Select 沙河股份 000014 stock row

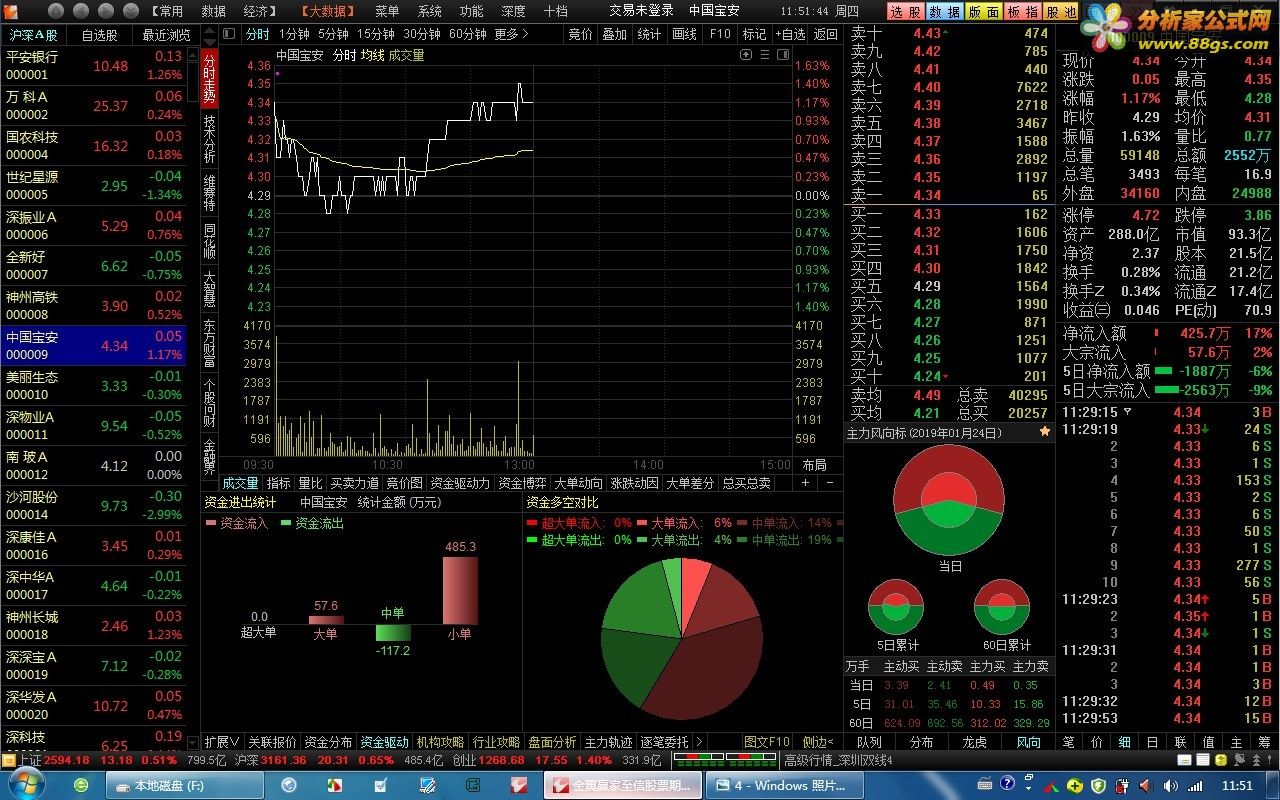coord(94,506)
